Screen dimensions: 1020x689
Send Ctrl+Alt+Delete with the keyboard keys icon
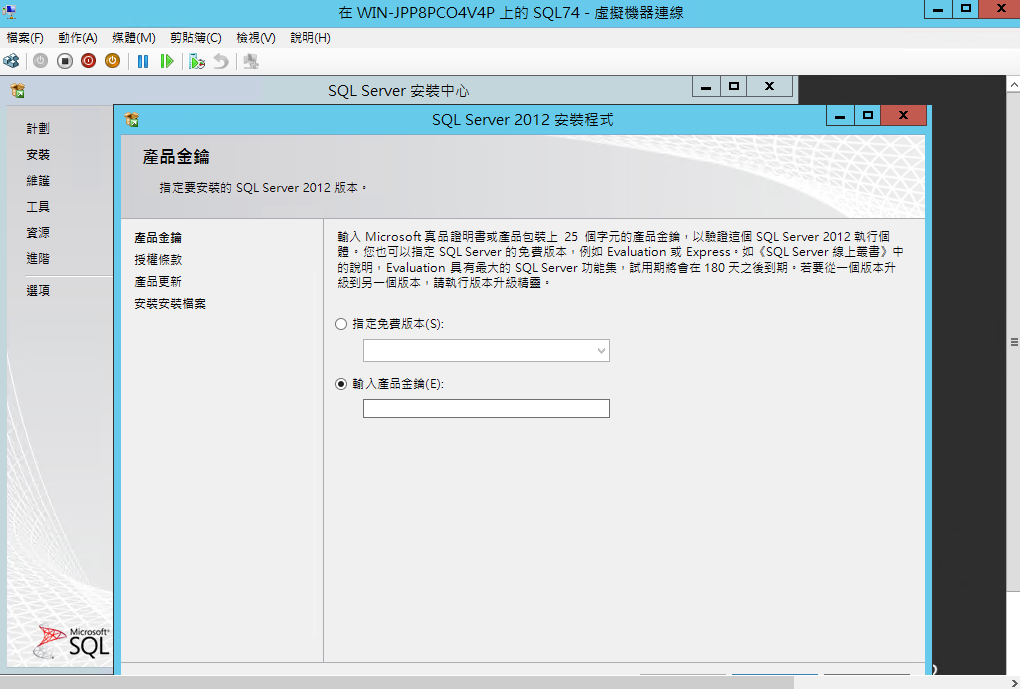(x=11, y=61)
